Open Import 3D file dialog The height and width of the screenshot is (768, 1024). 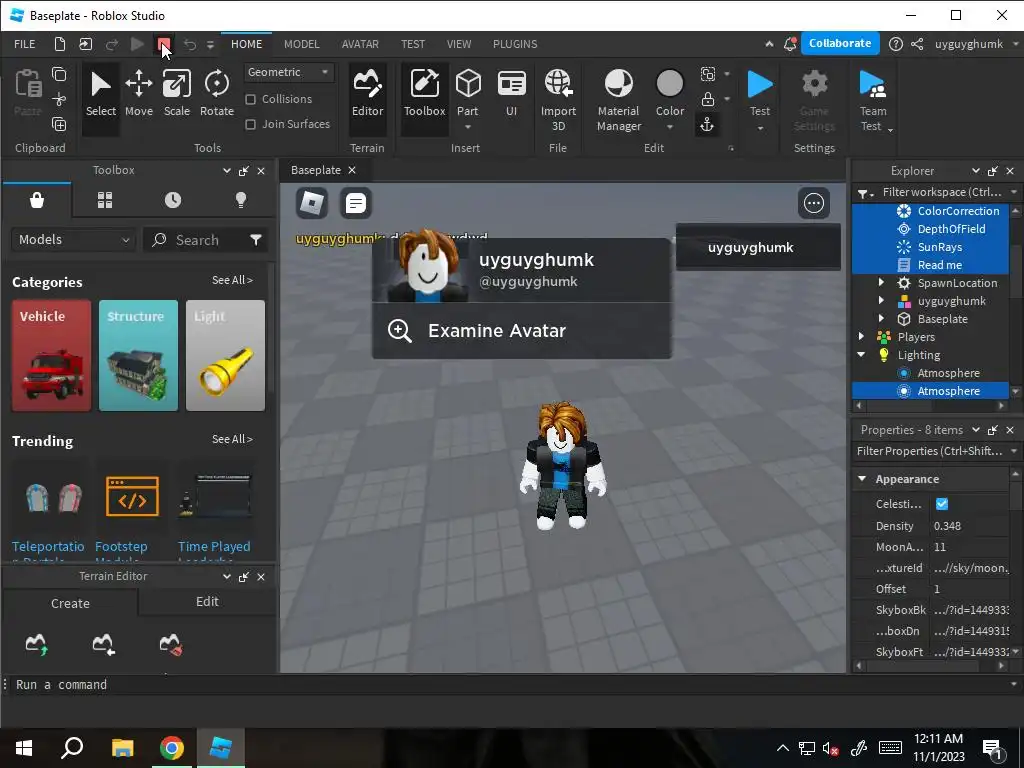tap(558, 100)
